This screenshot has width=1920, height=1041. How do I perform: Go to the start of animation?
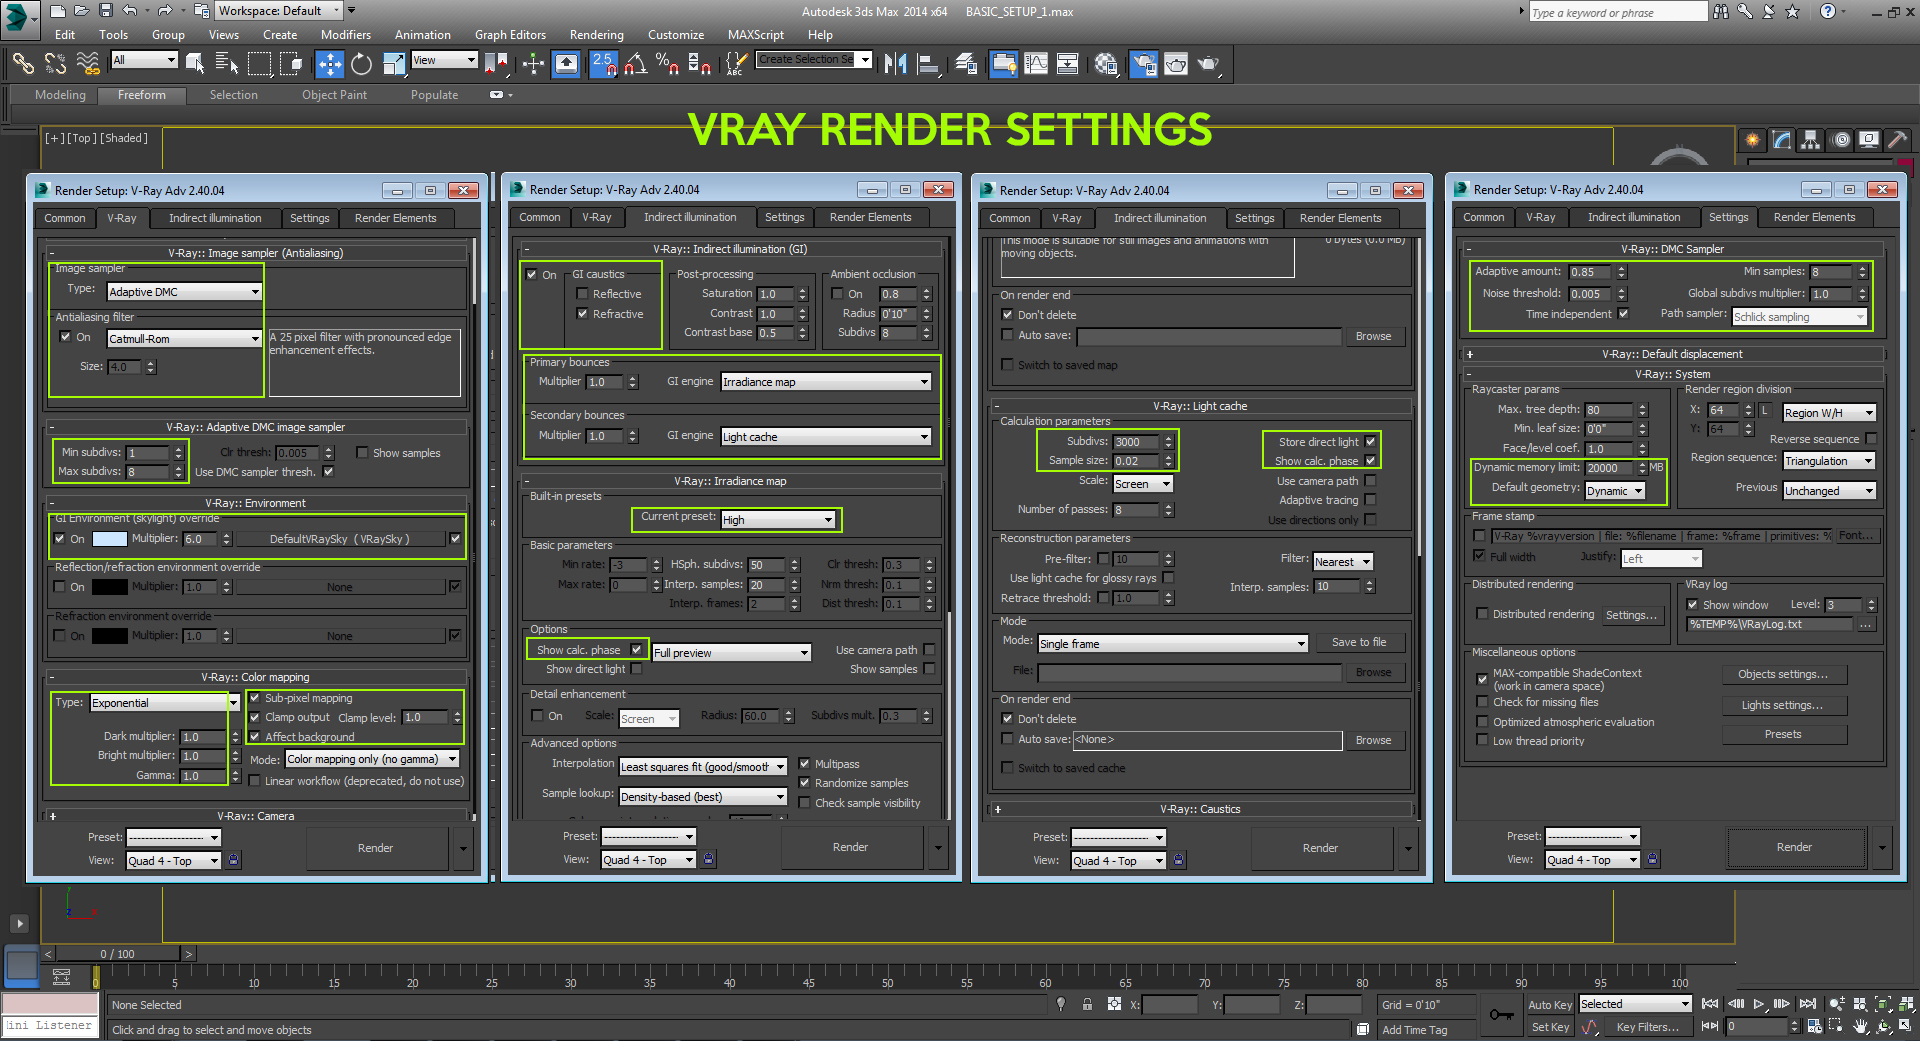click(1710, 1004)
